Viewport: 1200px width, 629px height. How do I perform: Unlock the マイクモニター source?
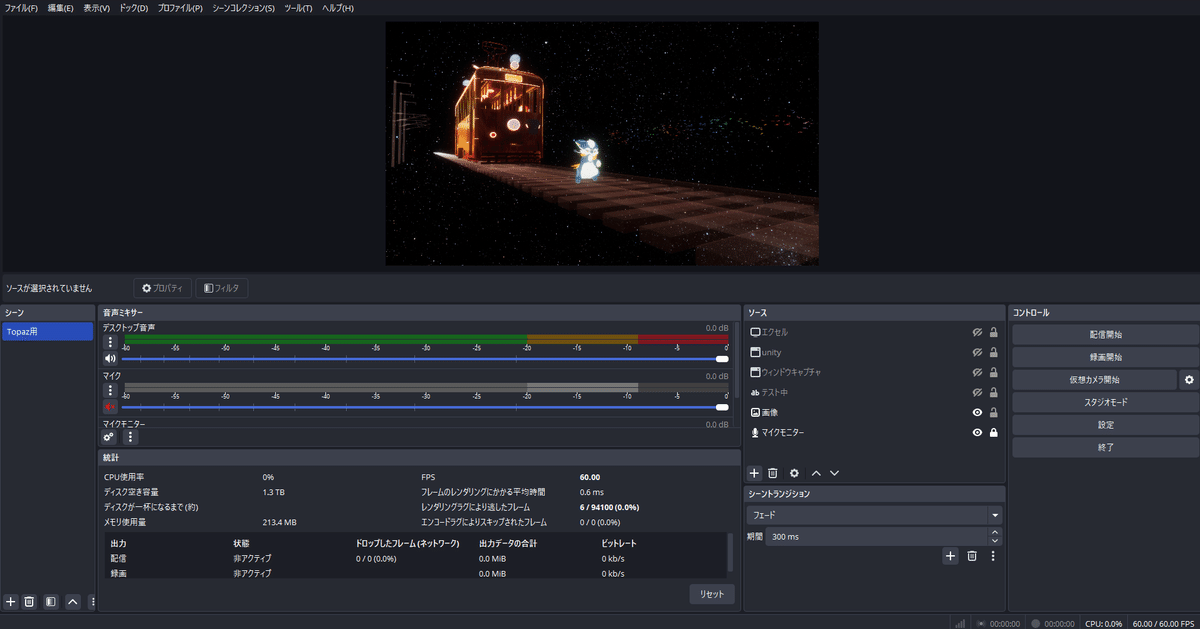[993, 432]
